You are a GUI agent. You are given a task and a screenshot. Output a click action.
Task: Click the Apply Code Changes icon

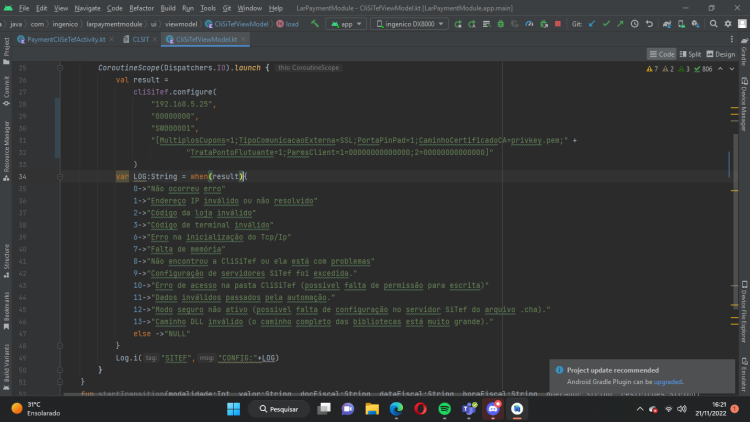pyautogui.click(x=486, y=24)
